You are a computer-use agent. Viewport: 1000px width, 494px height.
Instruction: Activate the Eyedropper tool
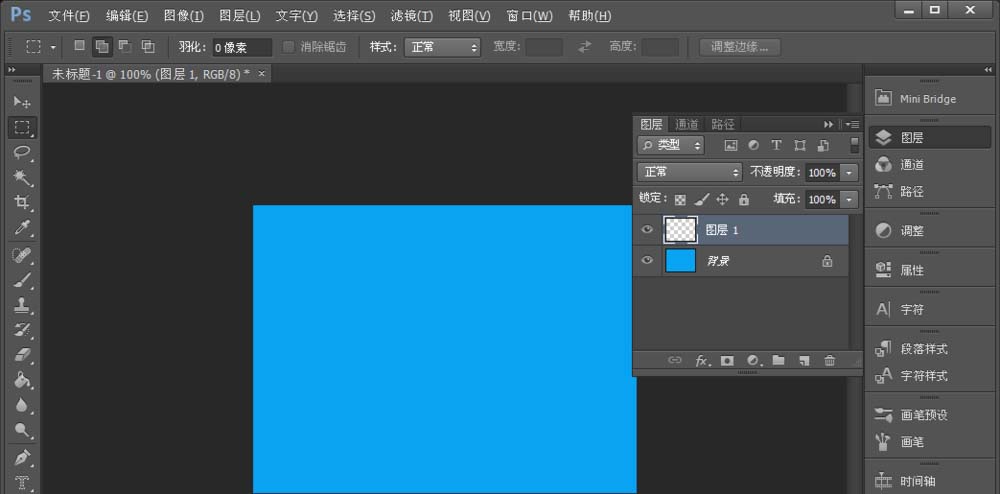pos(21,229)
